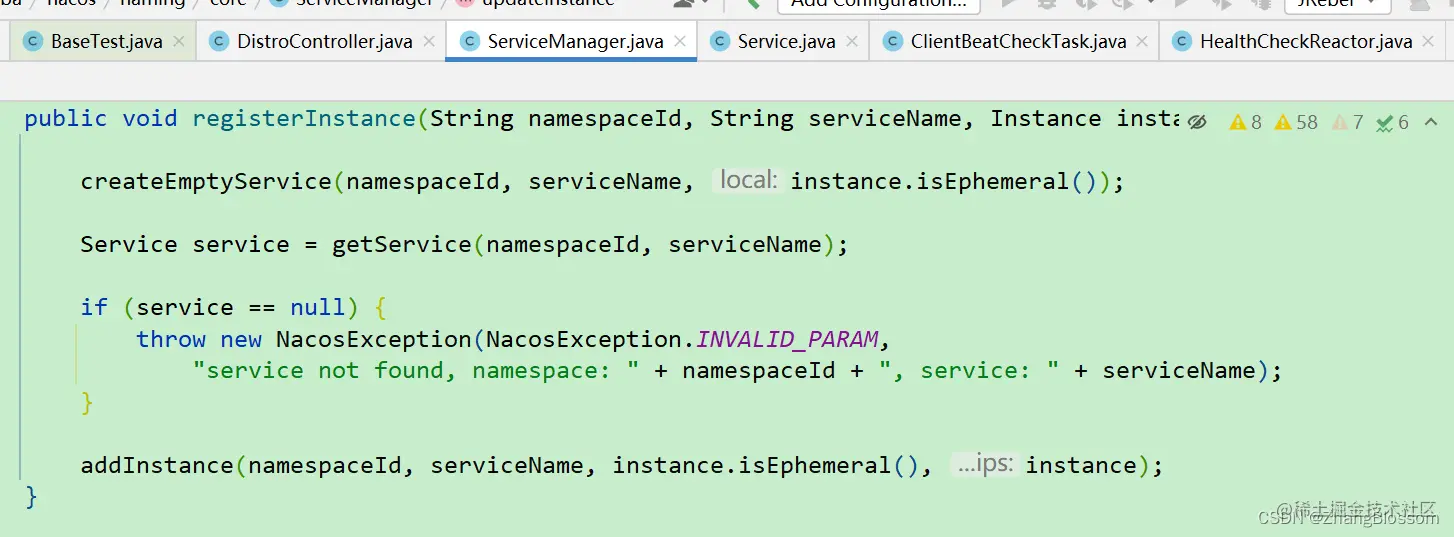Click the 'new' keyword before NacosException
Image resolution: width=1454 pixels, height=537 pixels.
click(241, 339)
